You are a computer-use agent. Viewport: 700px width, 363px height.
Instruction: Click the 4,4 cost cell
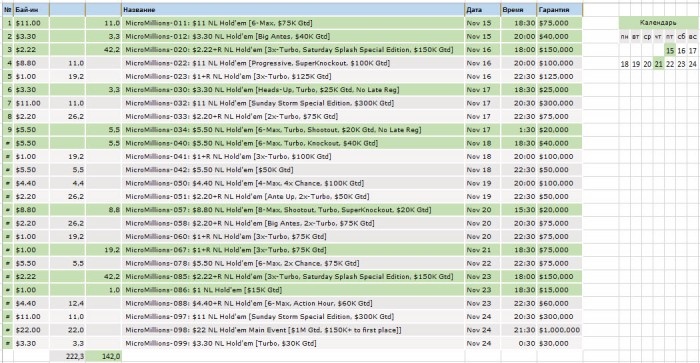coord(67,183)
